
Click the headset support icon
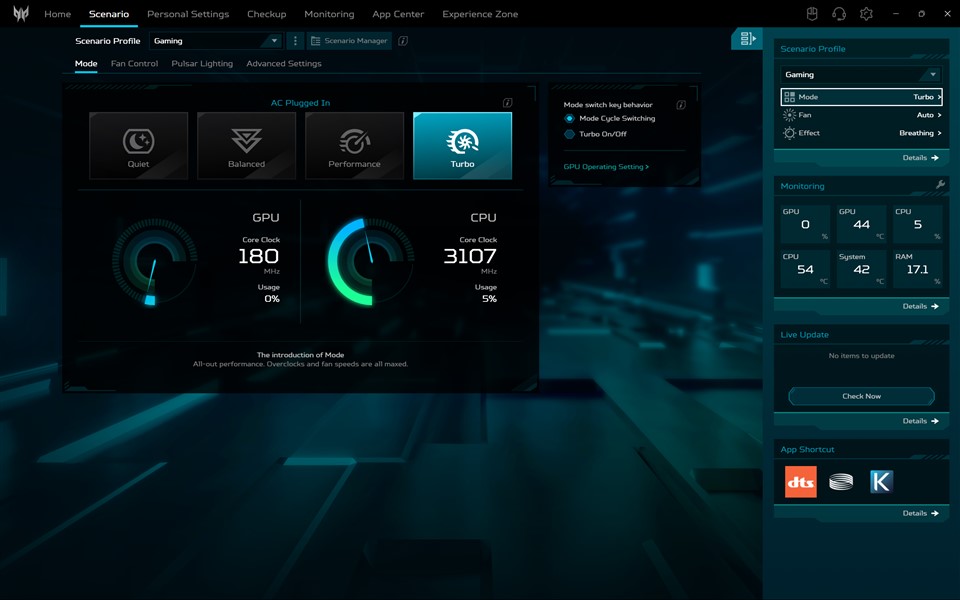(x=839, y=14)
